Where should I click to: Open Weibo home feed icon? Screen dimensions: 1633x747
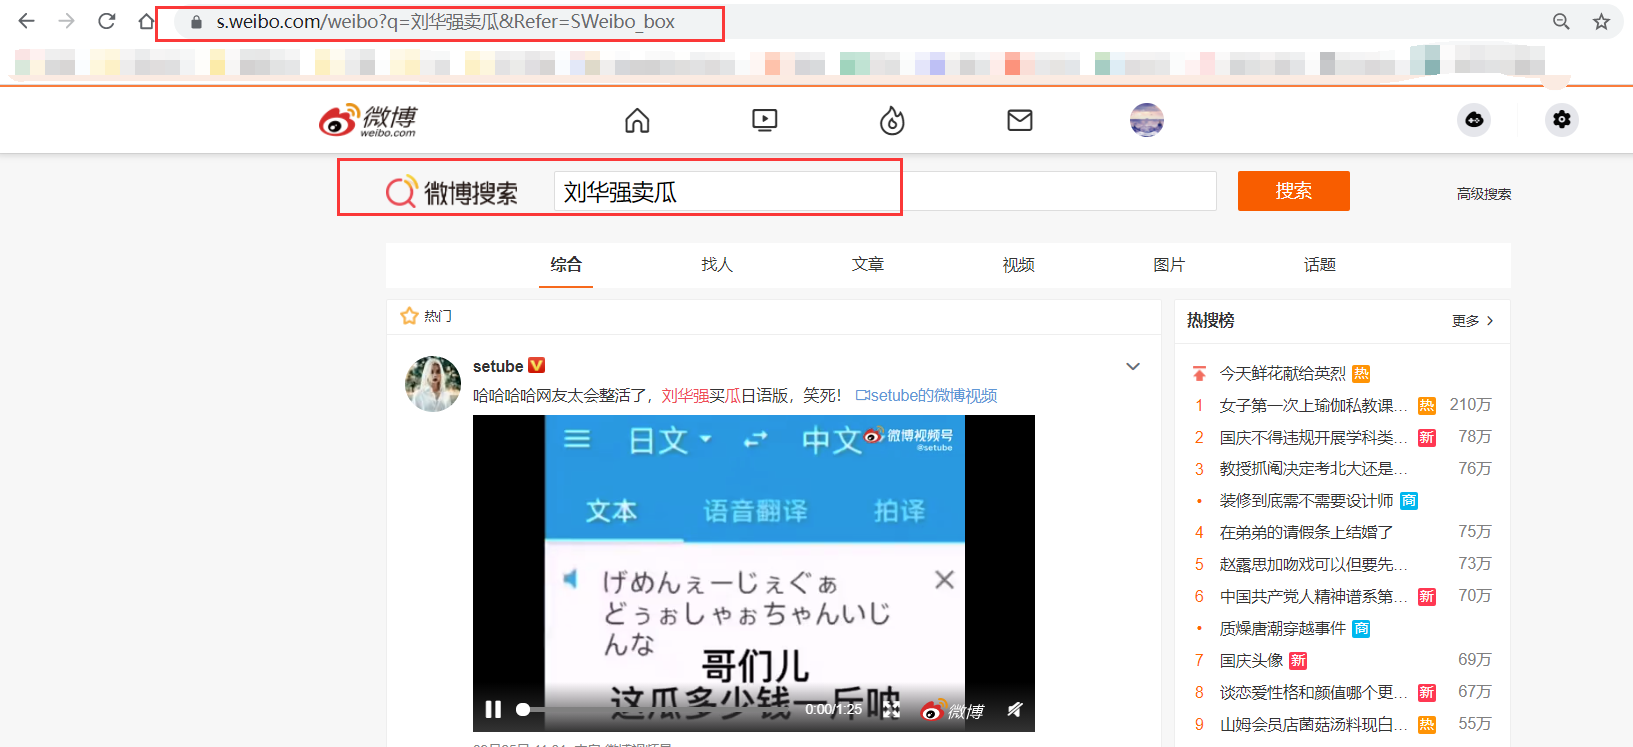[x=637, y=120]
